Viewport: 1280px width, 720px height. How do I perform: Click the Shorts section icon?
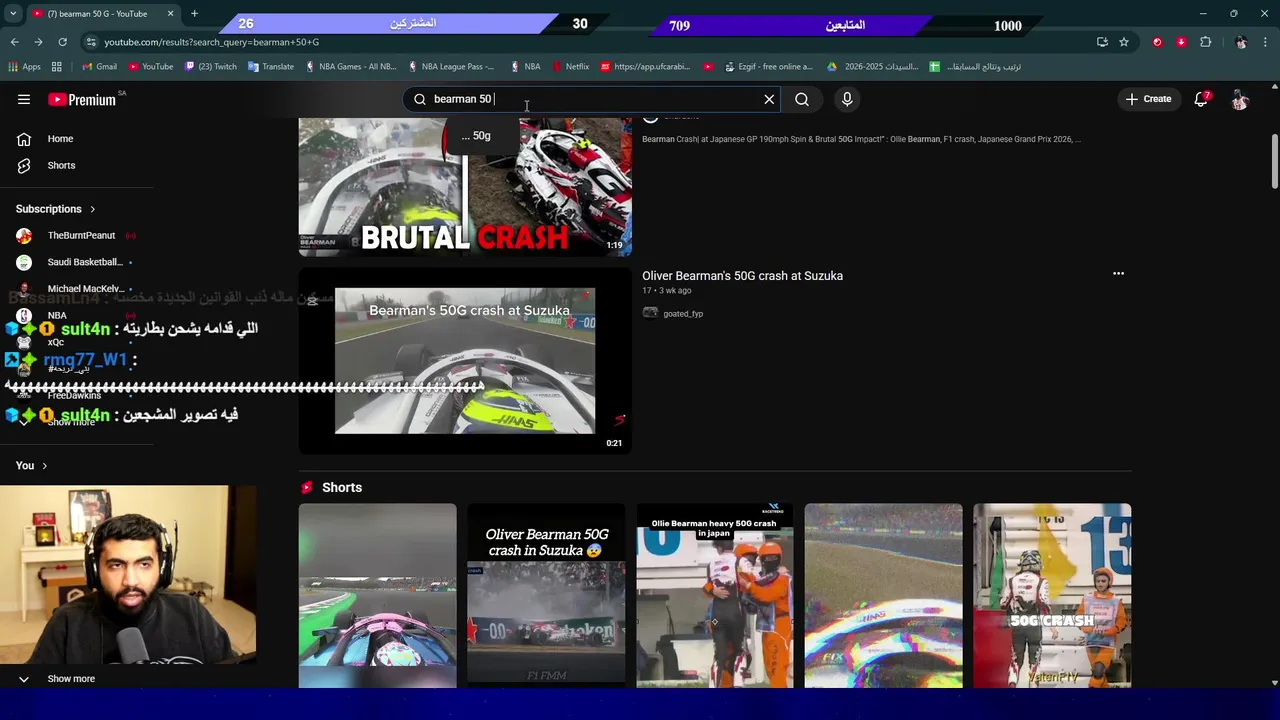click(x=307, y=487)
